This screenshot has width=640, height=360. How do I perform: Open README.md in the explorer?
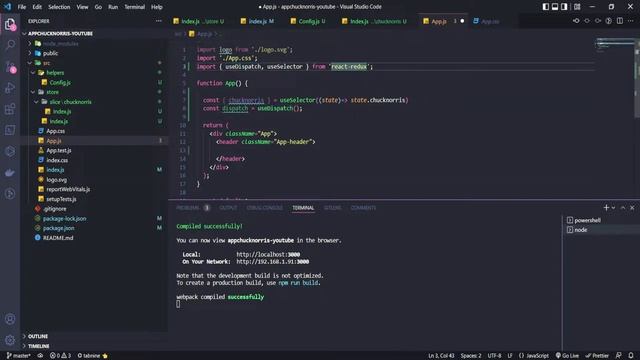coord(58,238)
